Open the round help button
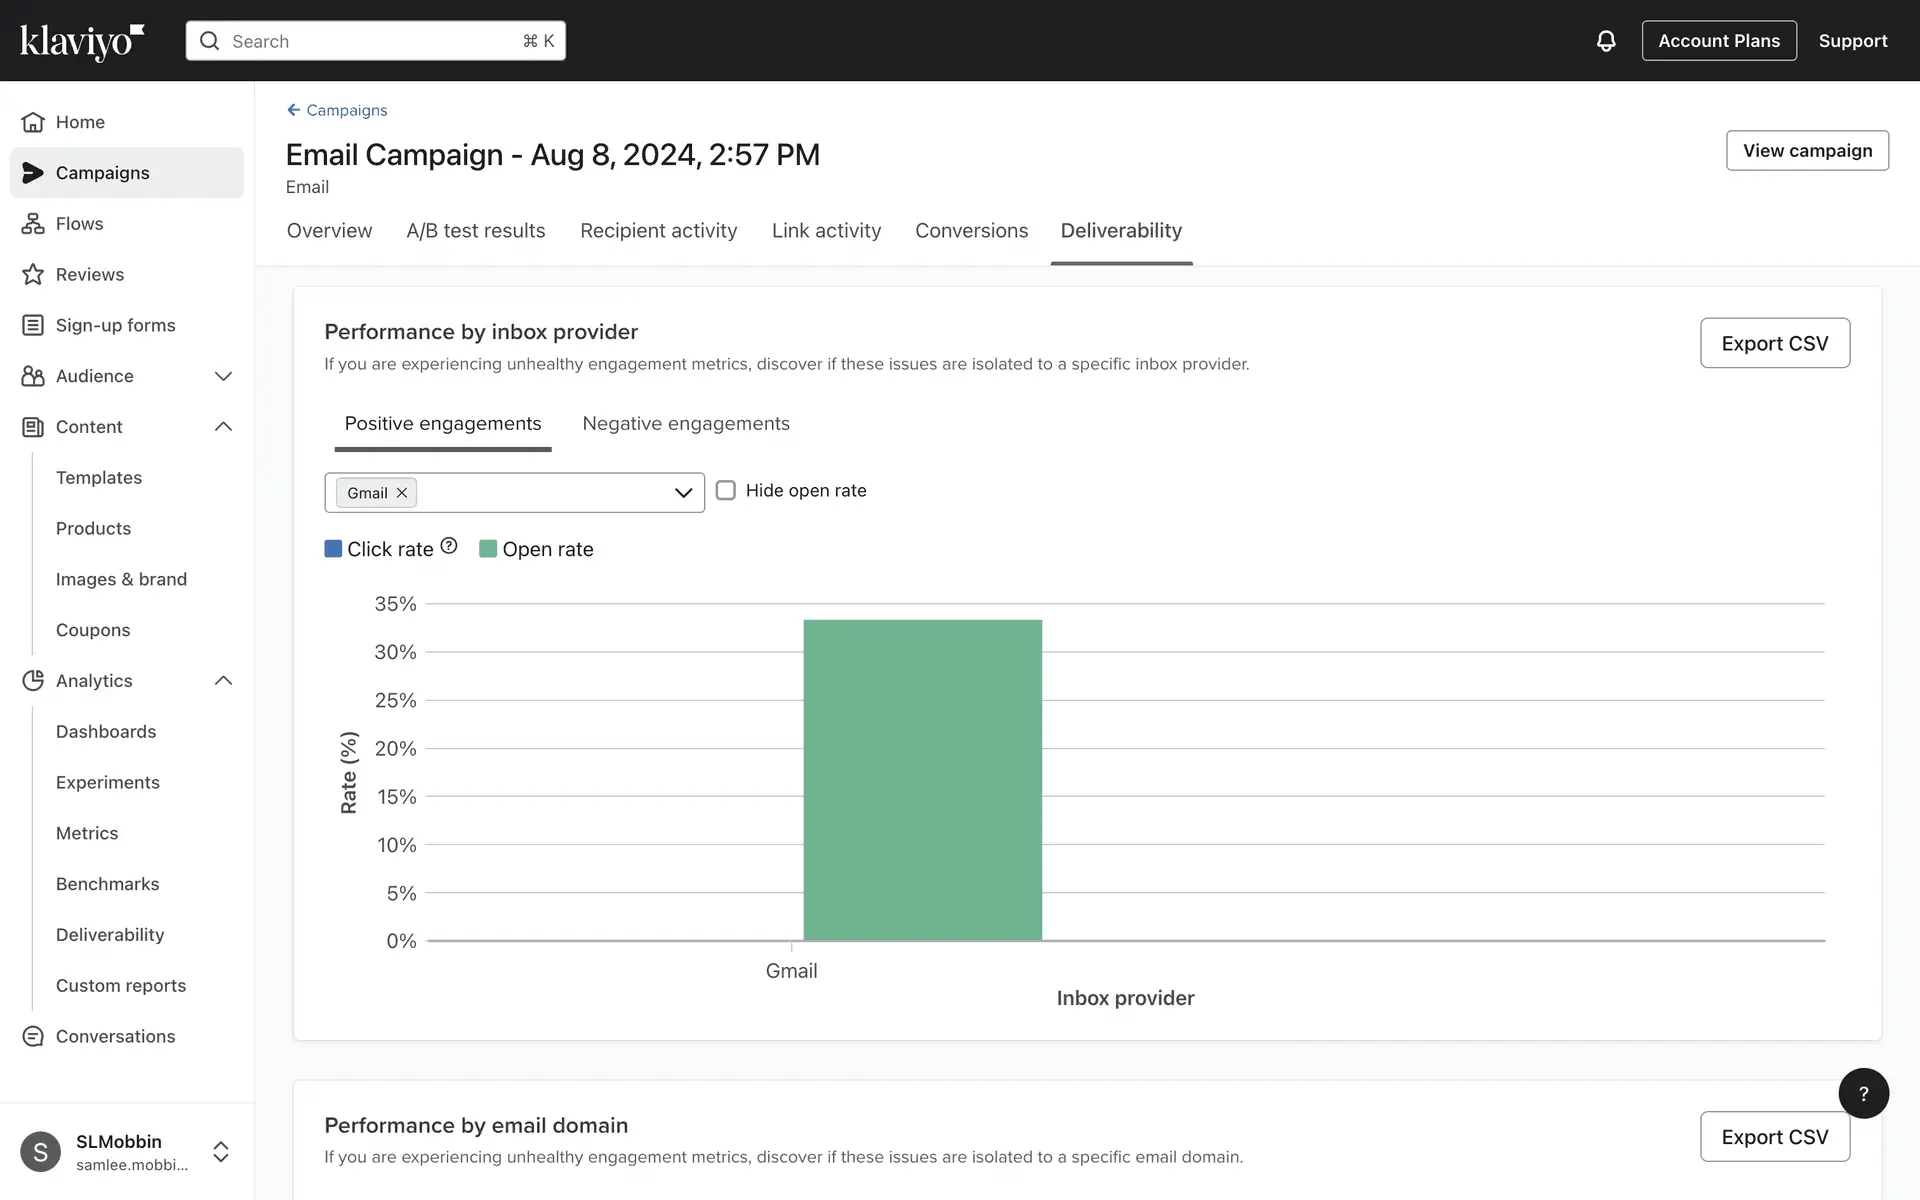The width and height of the screenshot is (1920, 1200). [x=1863, y=1093]
